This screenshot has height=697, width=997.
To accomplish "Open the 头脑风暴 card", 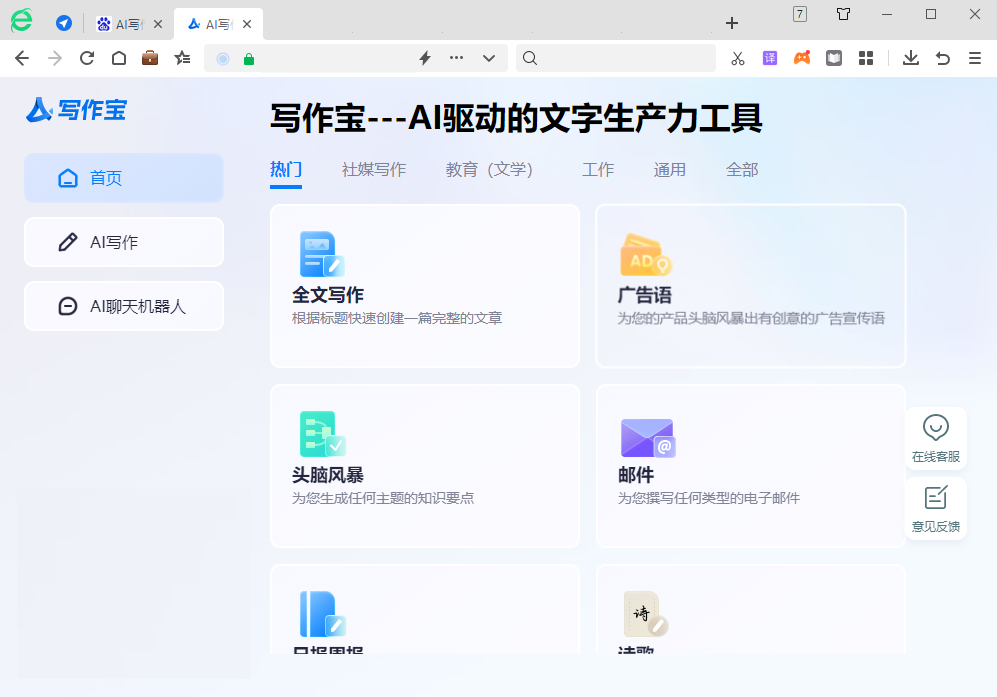I will [425, 466].
